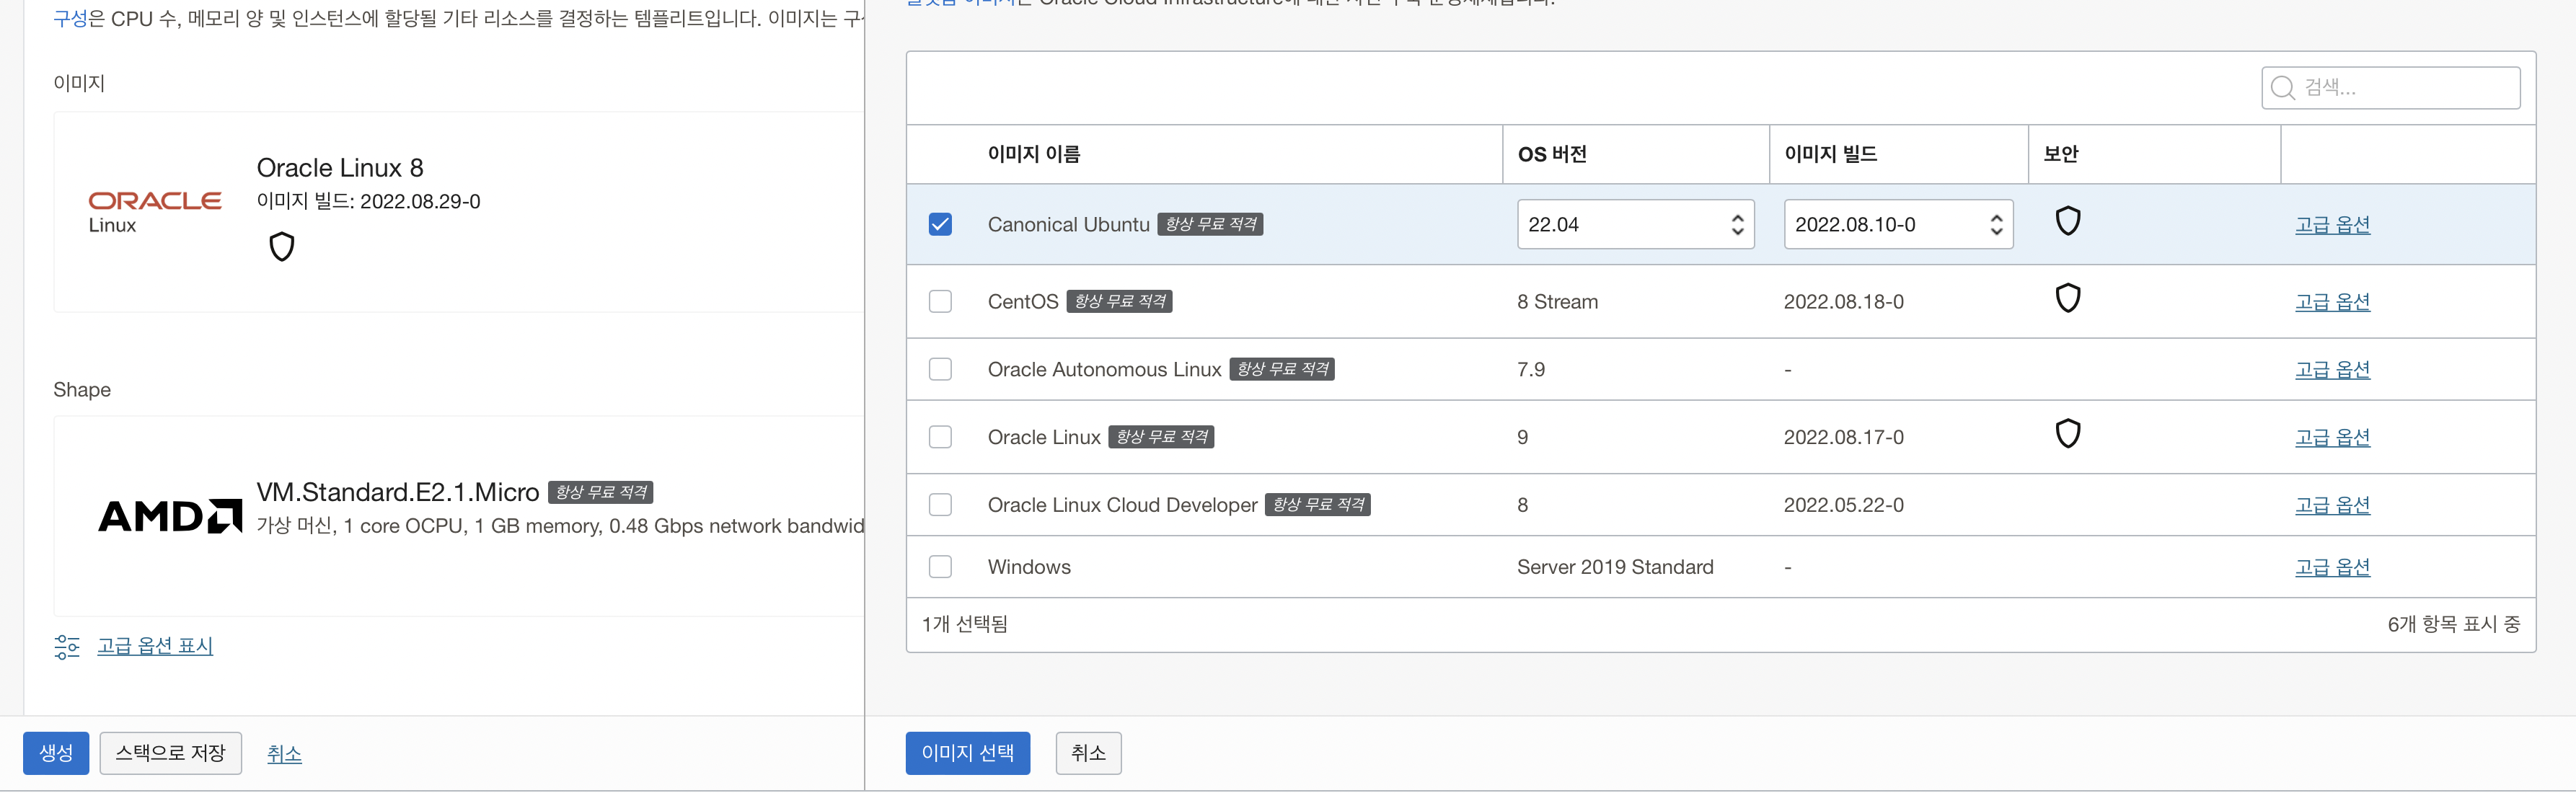Click the 2022.08.17-0 build cell
Viewport: 2576px width, 793px height.
click(1843, 437)
